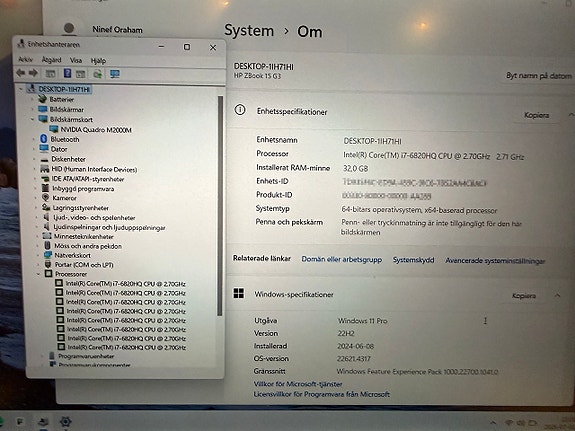Click Byt namn på datorn button
The height and width of the screenshot is (431, 575).
pos(539,76)
